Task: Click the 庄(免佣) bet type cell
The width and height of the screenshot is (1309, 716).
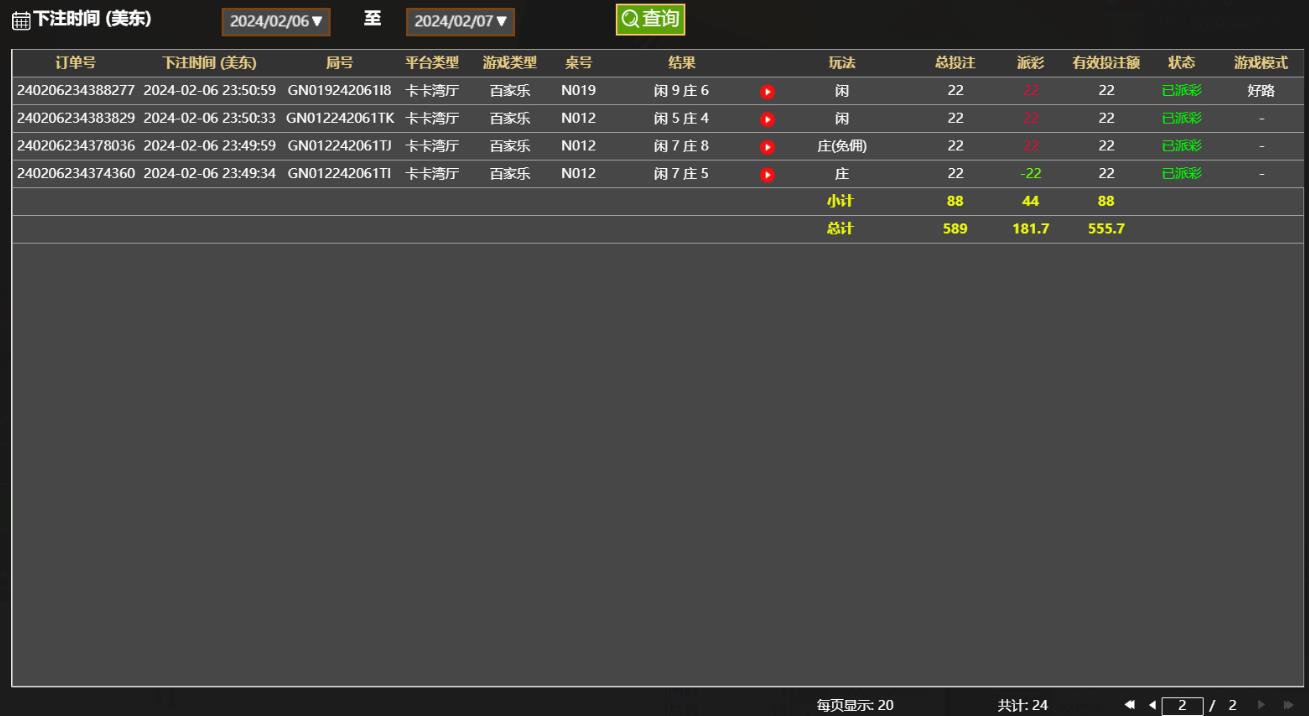Action: (842, 146)
